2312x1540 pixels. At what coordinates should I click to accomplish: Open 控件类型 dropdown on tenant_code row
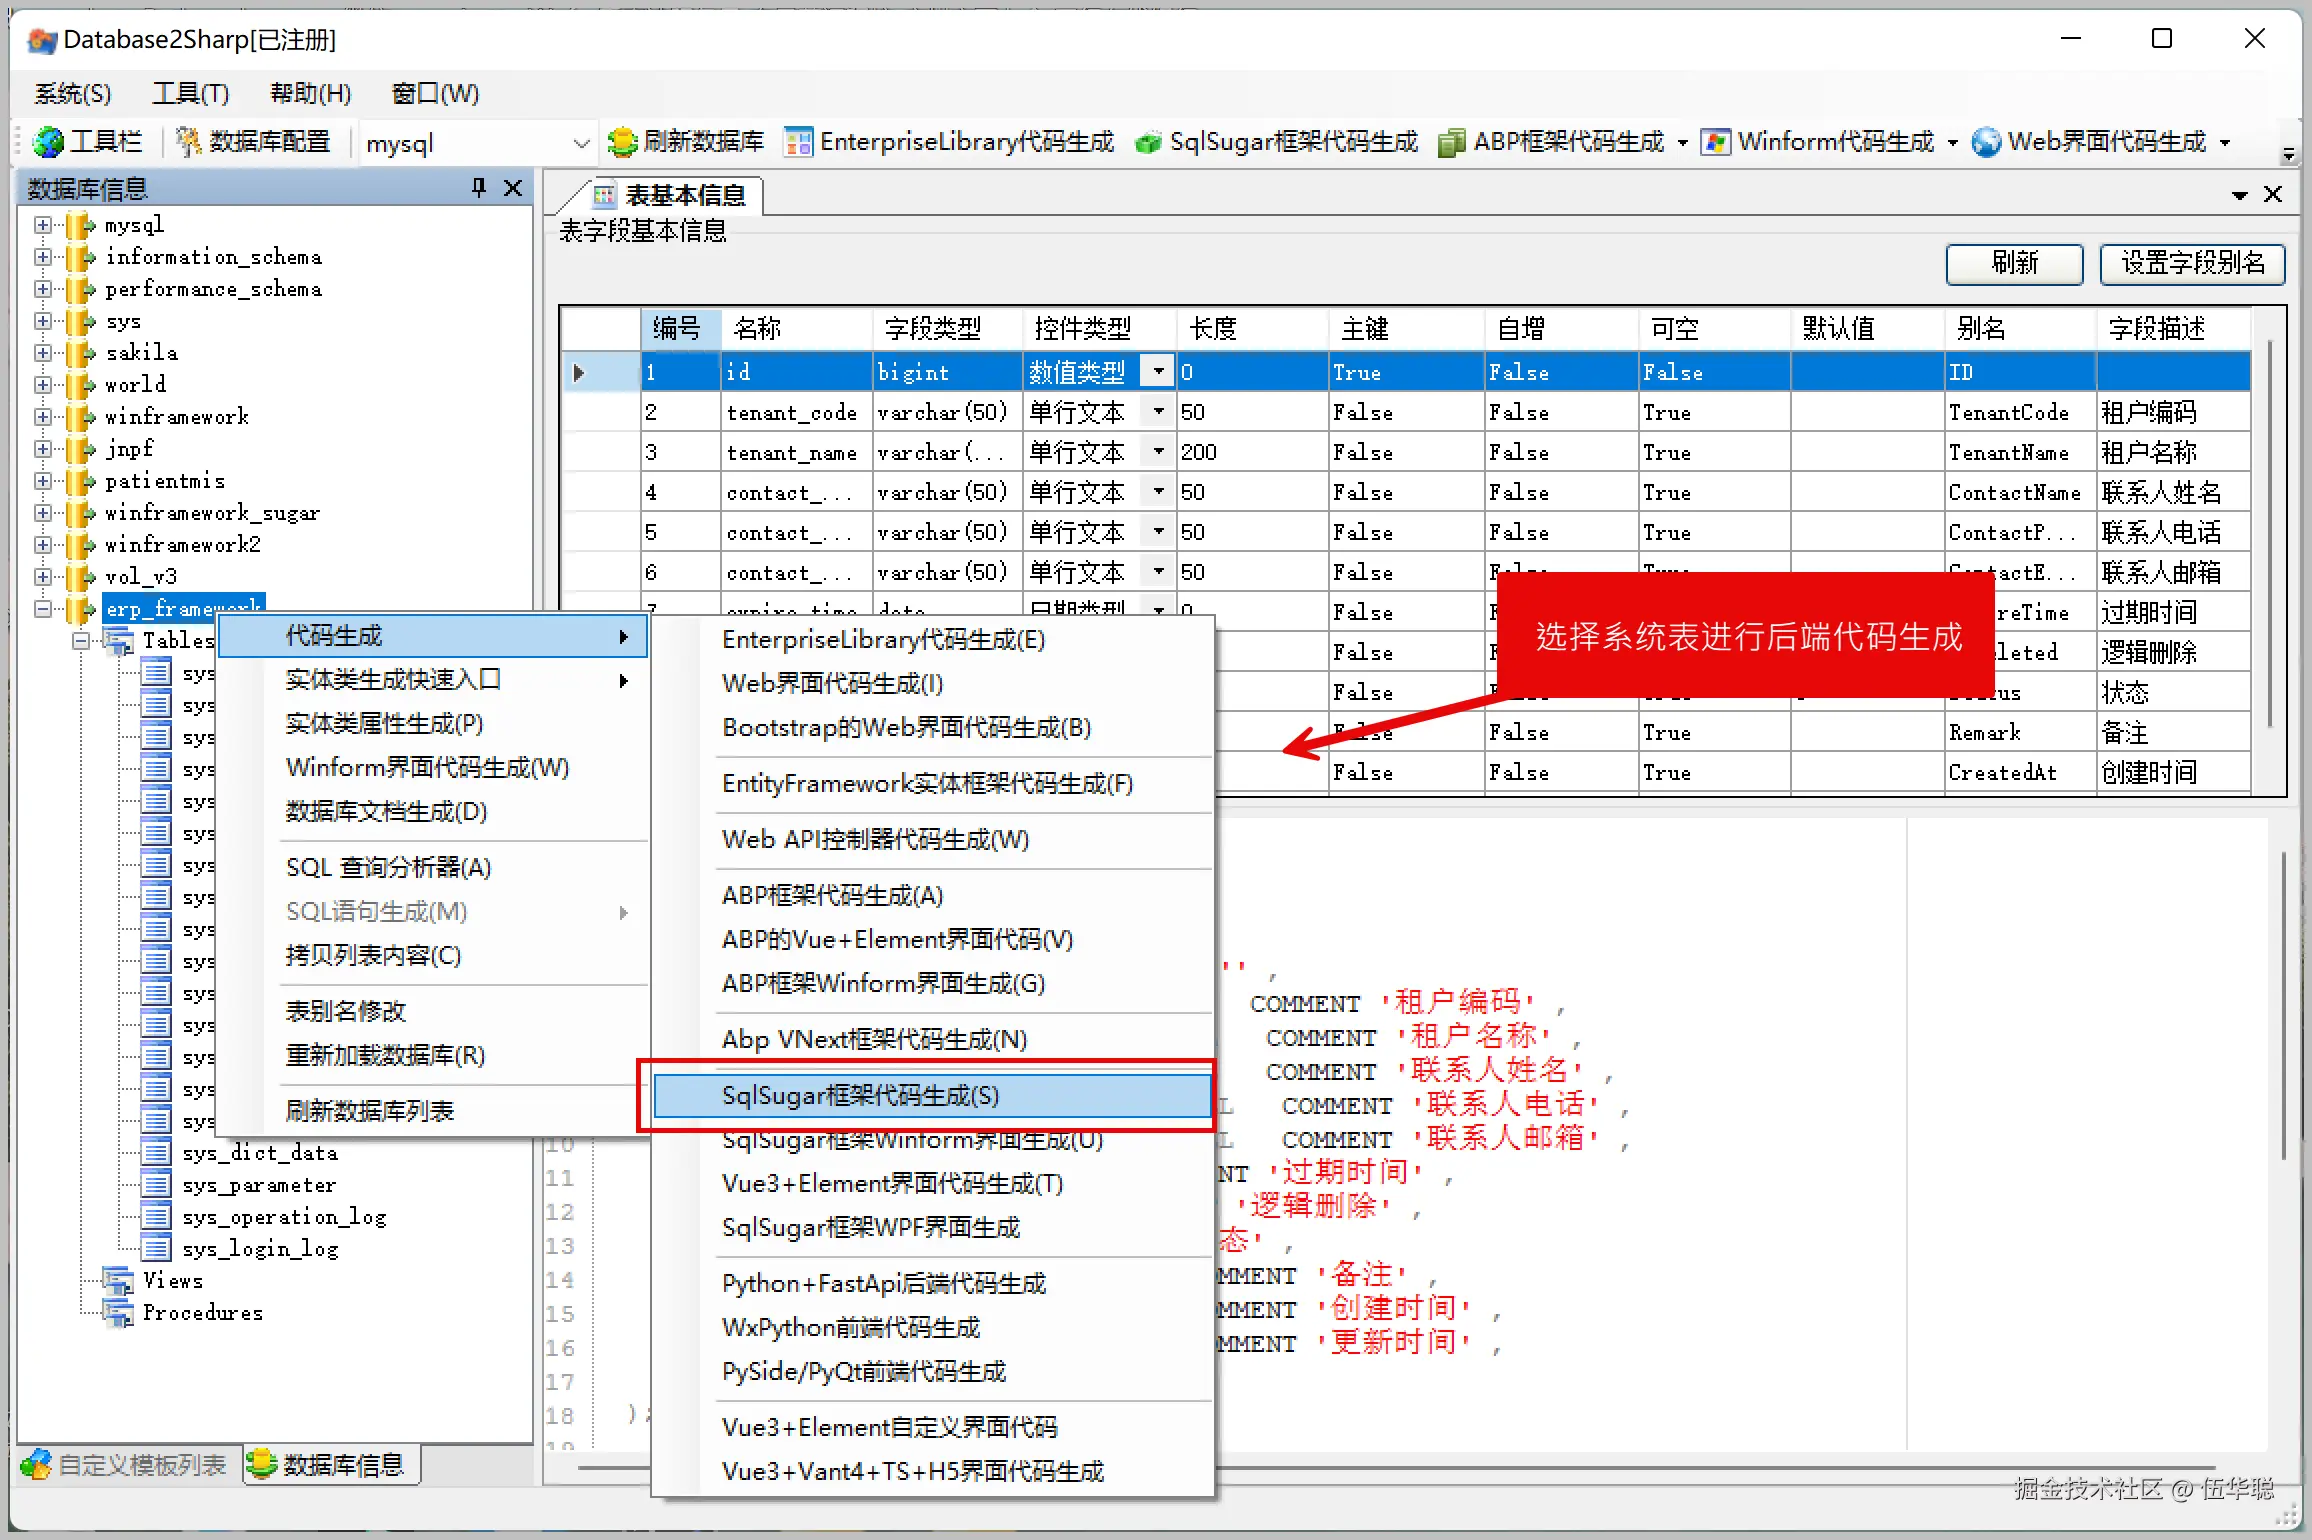1157,411
